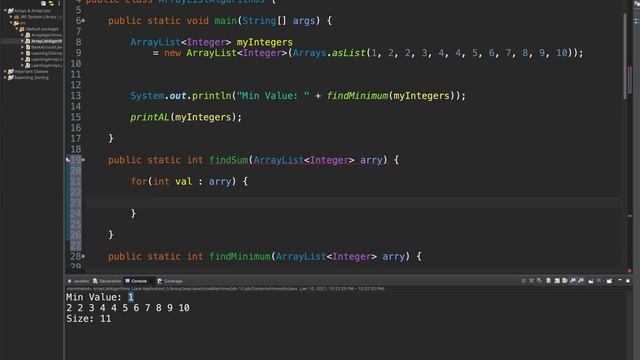
Task: Select Important Classes project name
Action: 31,71
